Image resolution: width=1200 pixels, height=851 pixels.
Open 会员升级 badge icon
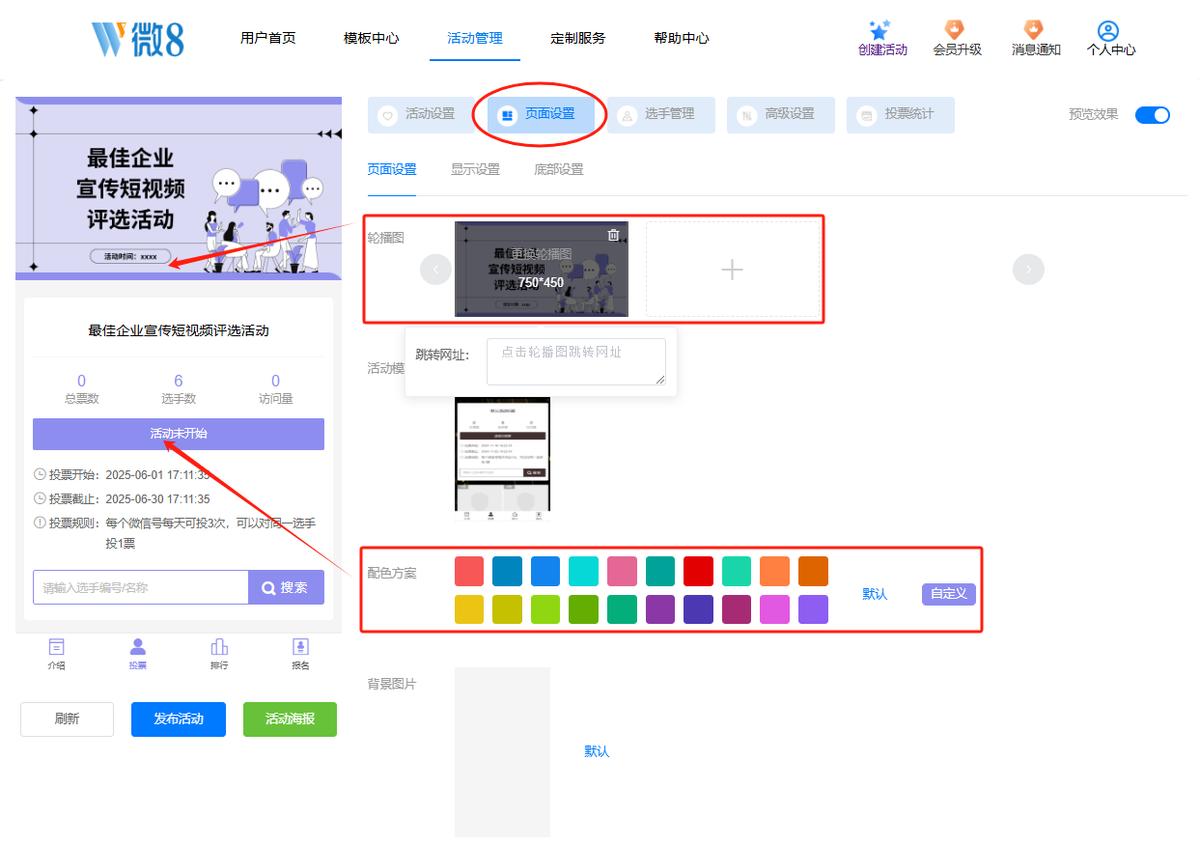(956, 30)
